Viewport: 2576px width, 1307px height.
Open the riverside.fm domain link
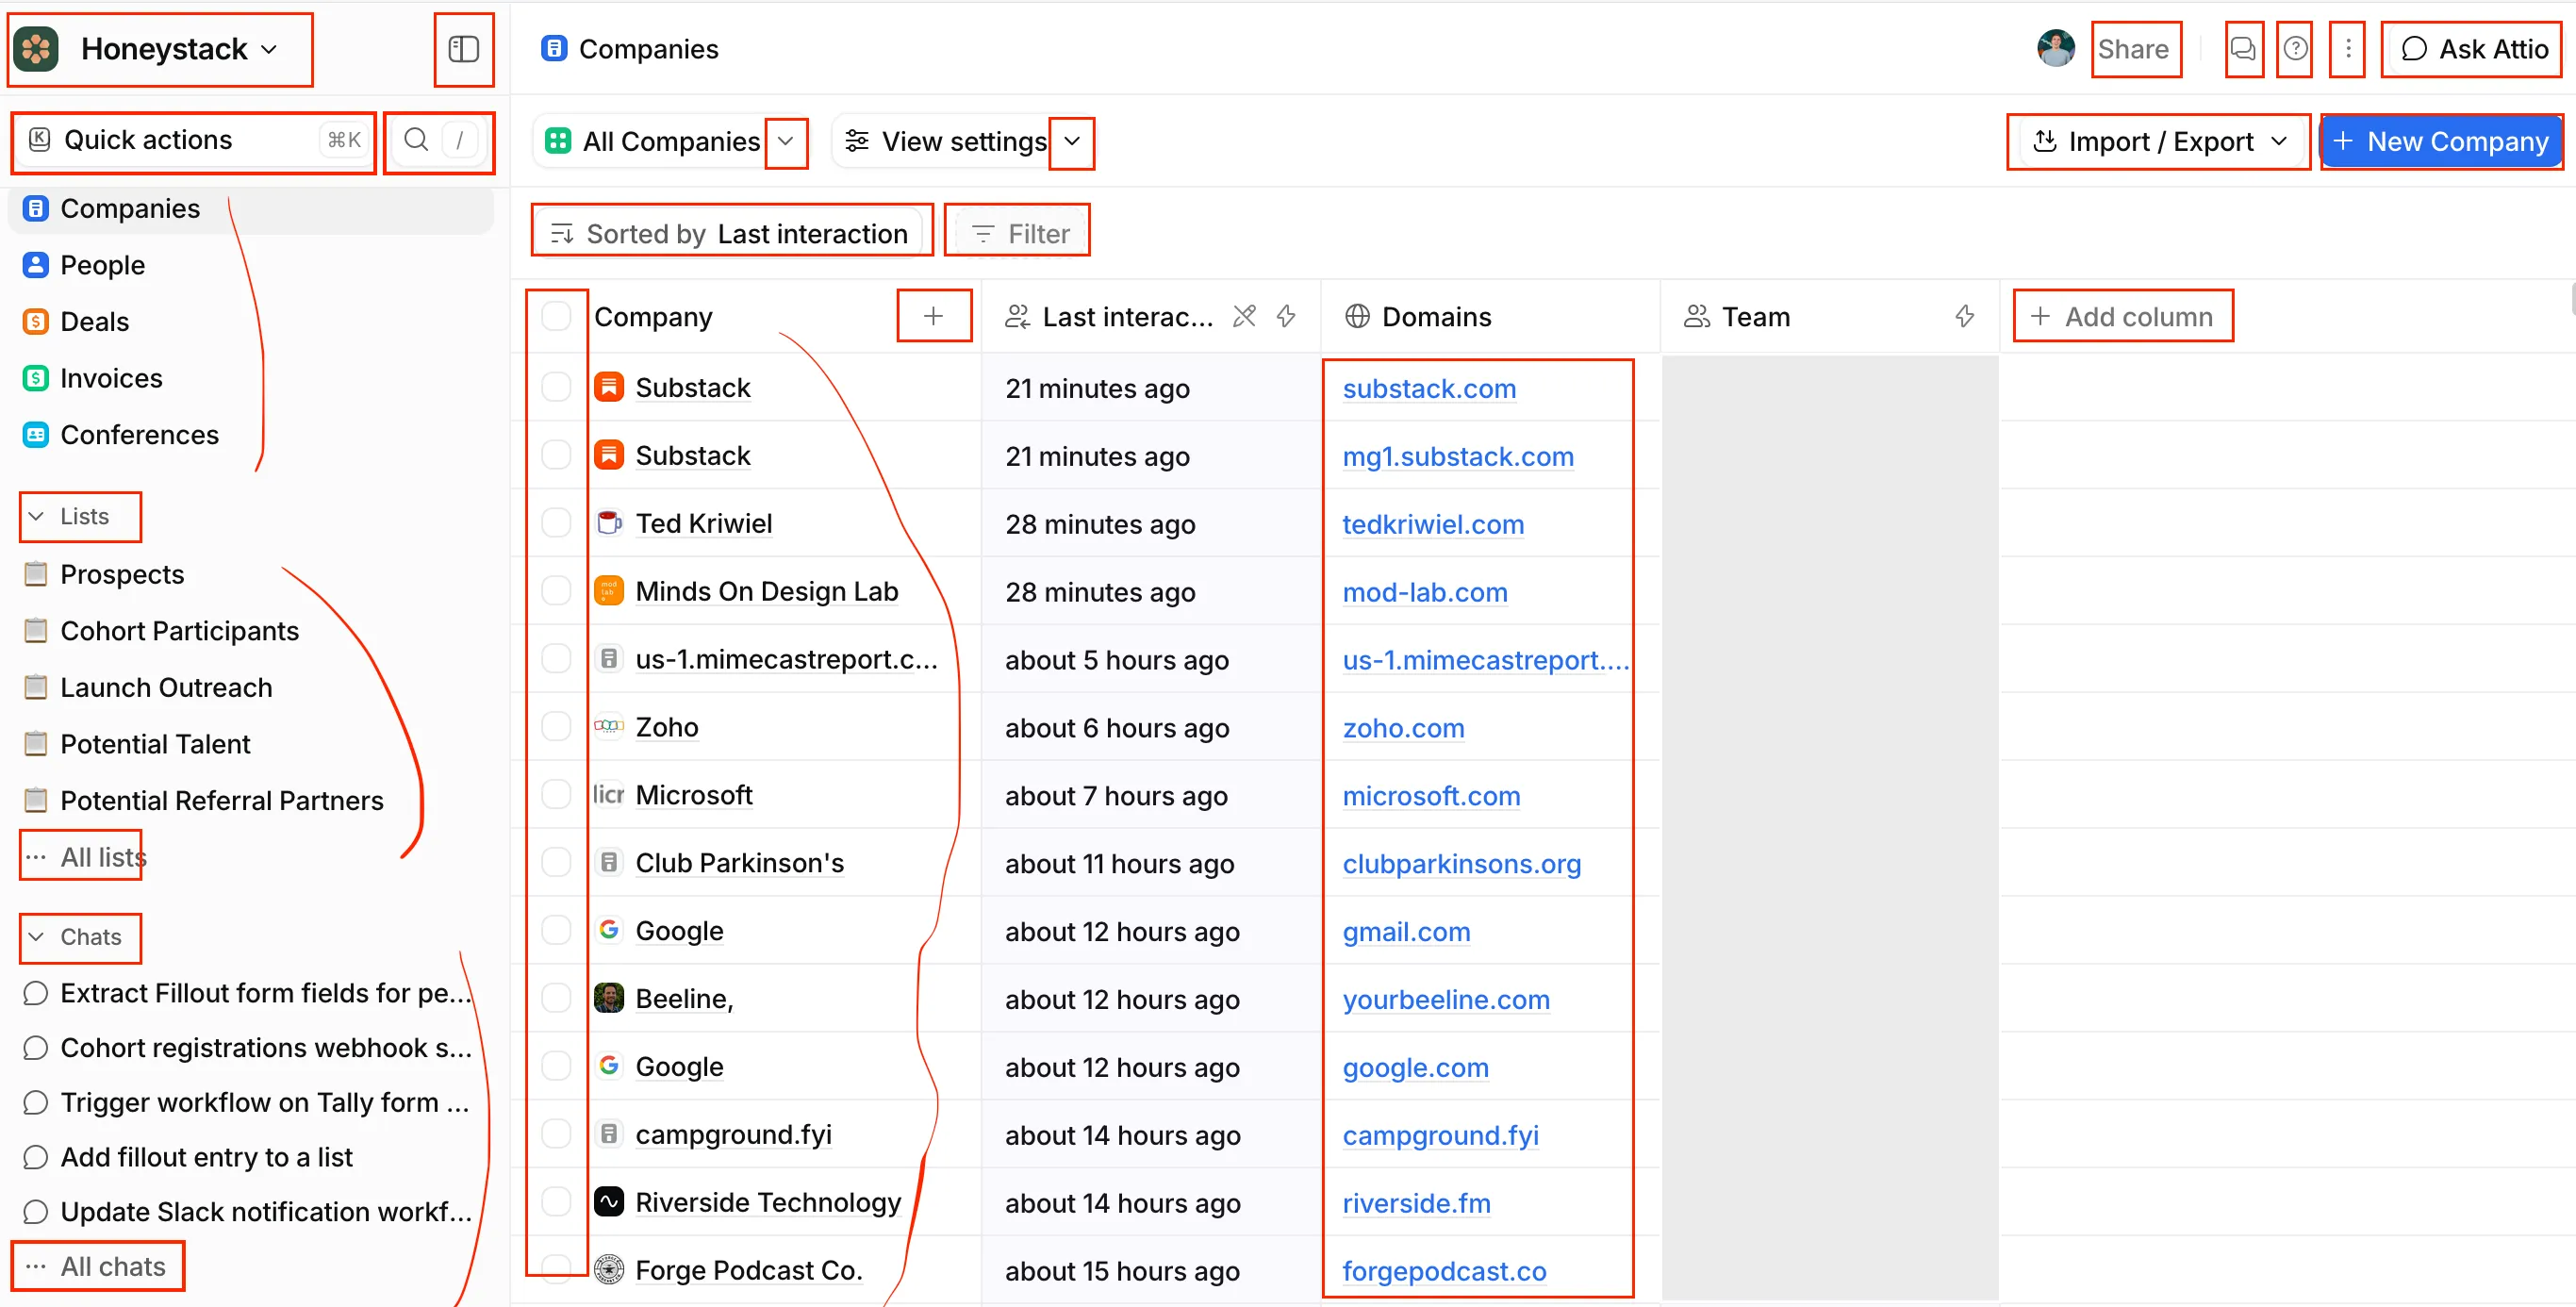tap(1416, 1203)
